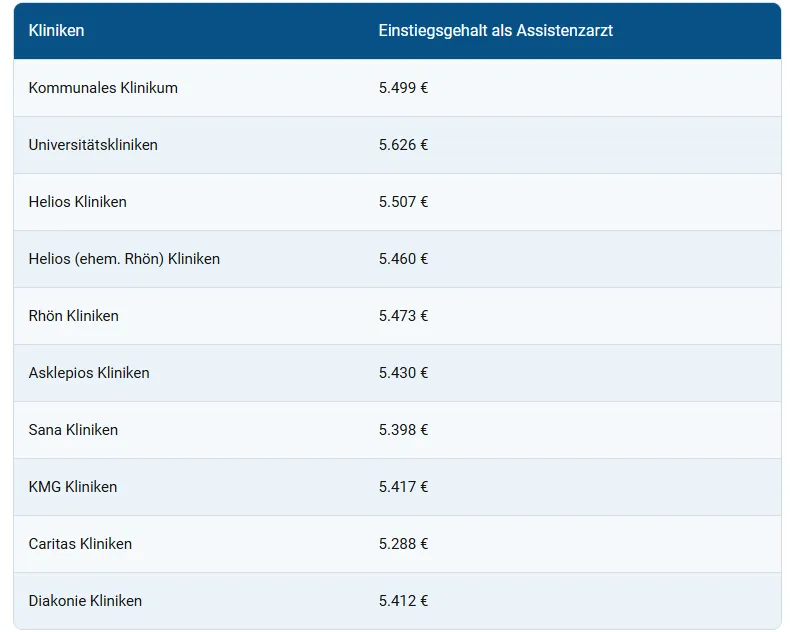790x632 pixels.
Task: Click the 5.288 € salary value
Action: [x=403, y=544]
